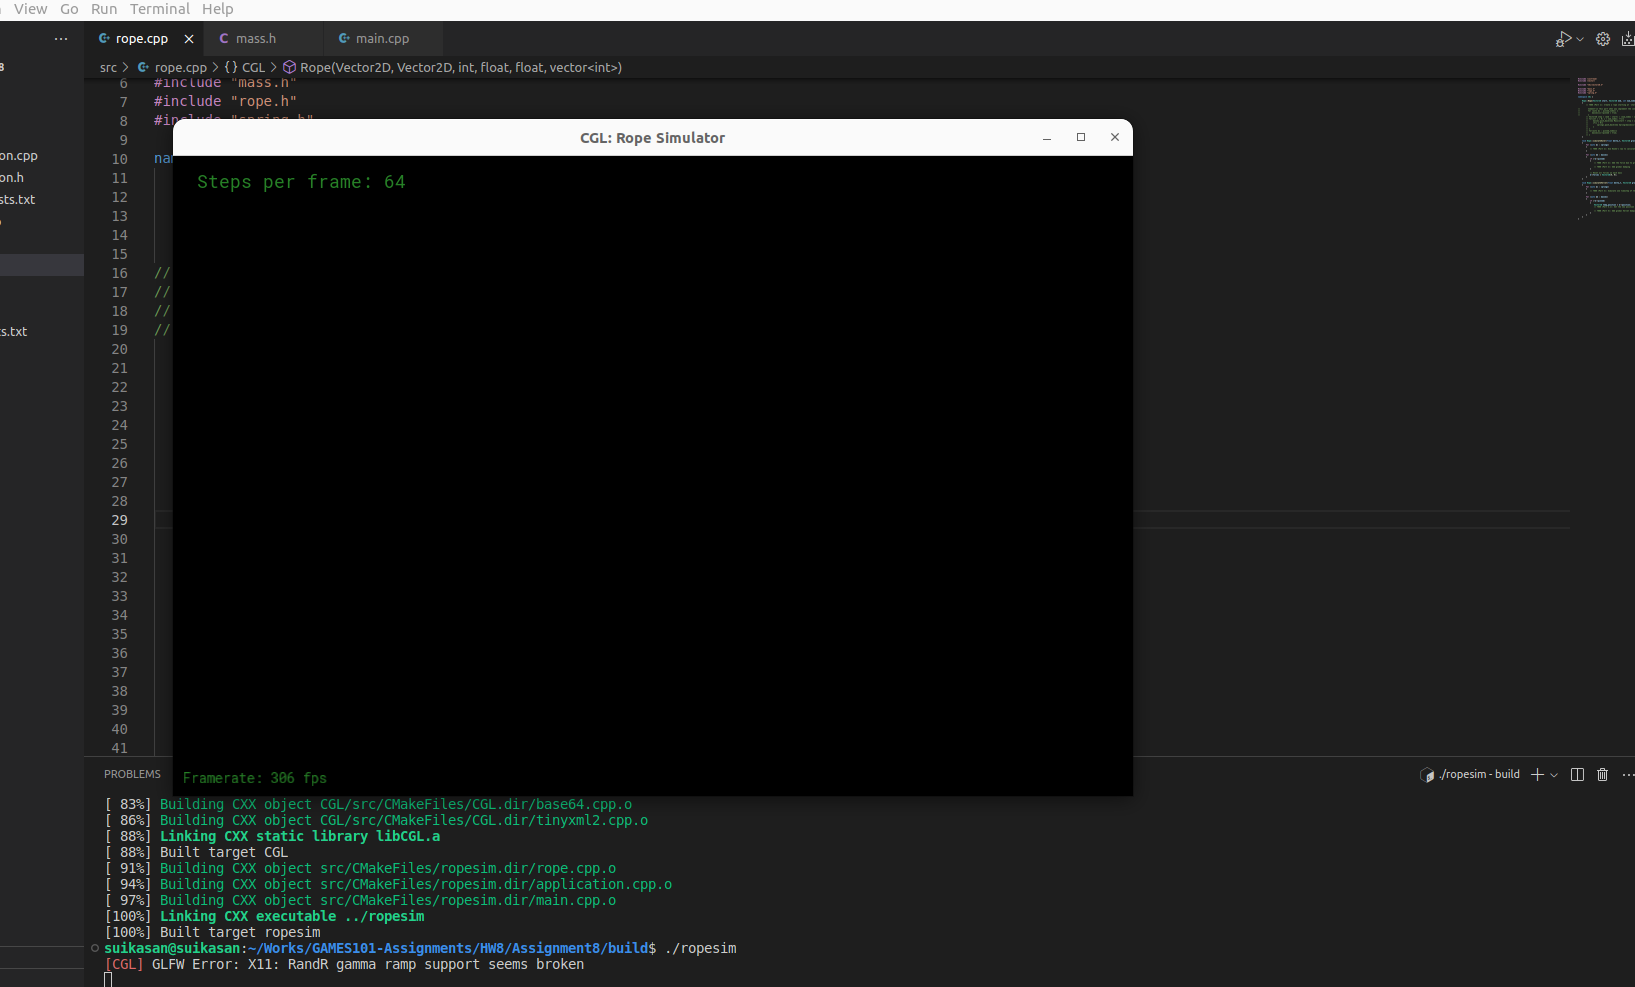
Task: Create a new terminal with plus icon
Action: (x=1538, y=775)
